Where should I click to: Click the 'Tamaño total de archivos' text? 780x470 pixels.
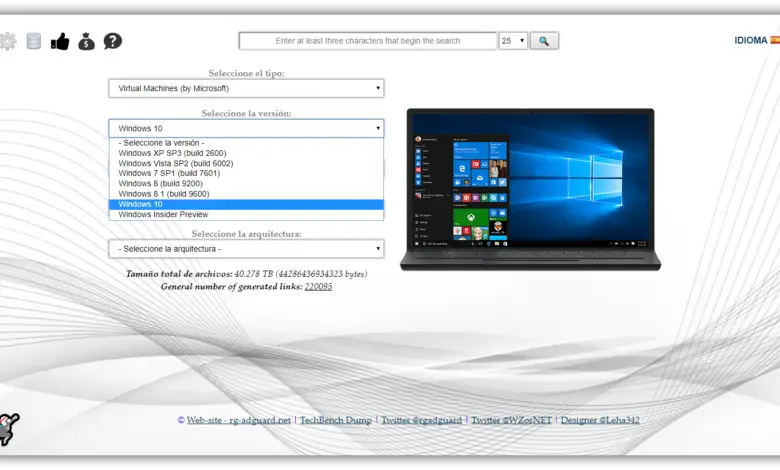click(x=179, y=274)
